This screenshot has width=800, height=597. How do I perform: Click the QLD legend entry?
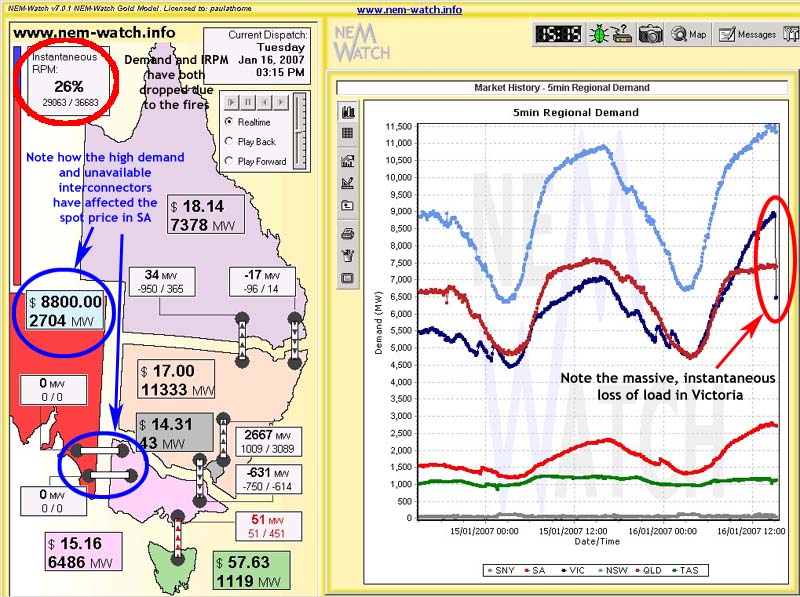(648, 570)
